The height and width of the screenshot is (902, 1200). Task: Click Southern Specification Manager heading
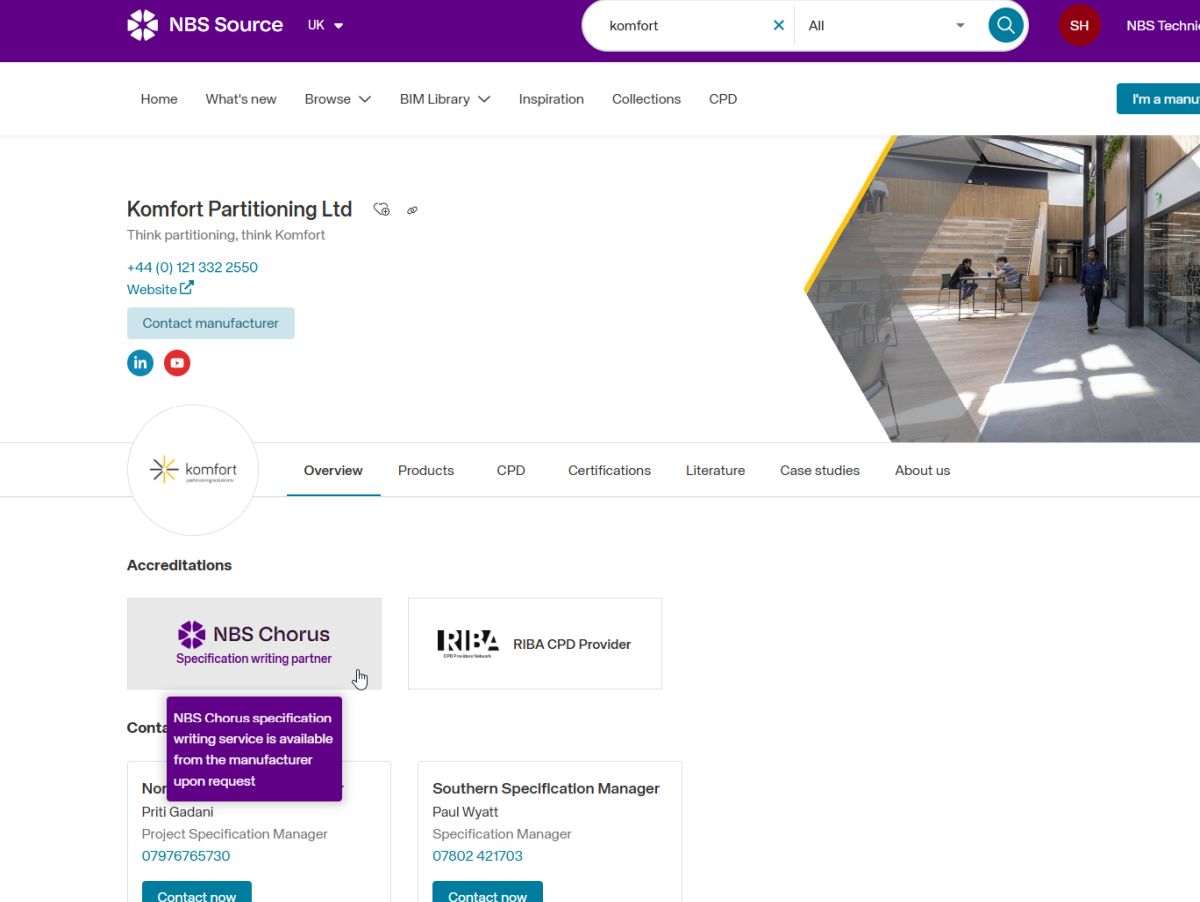(546, 788)
